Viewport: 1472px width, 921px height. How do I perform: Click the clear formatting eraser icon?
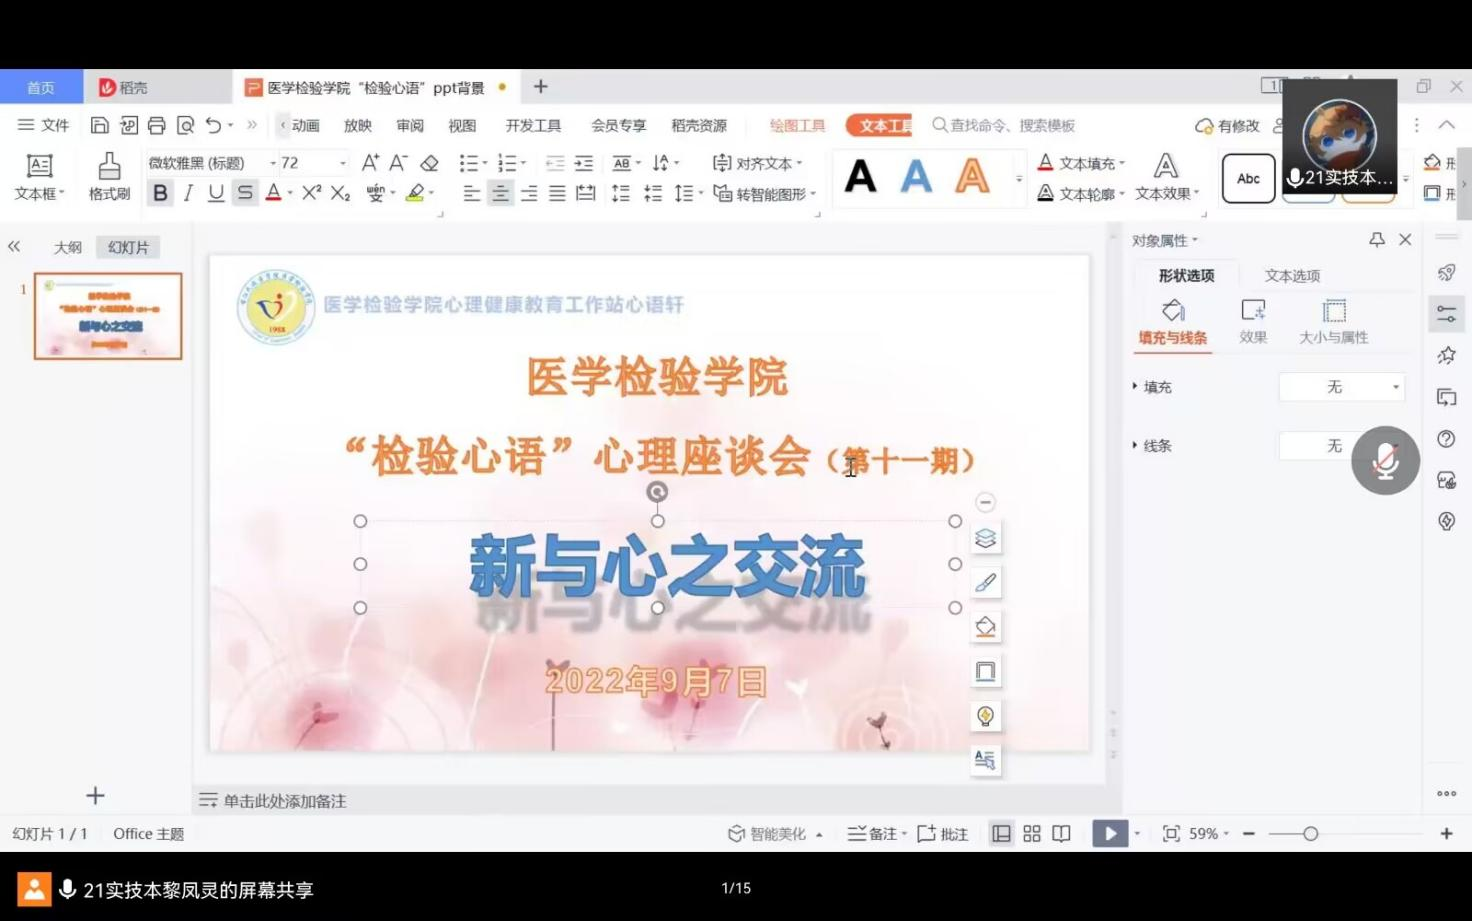click(x=429, y=163)
